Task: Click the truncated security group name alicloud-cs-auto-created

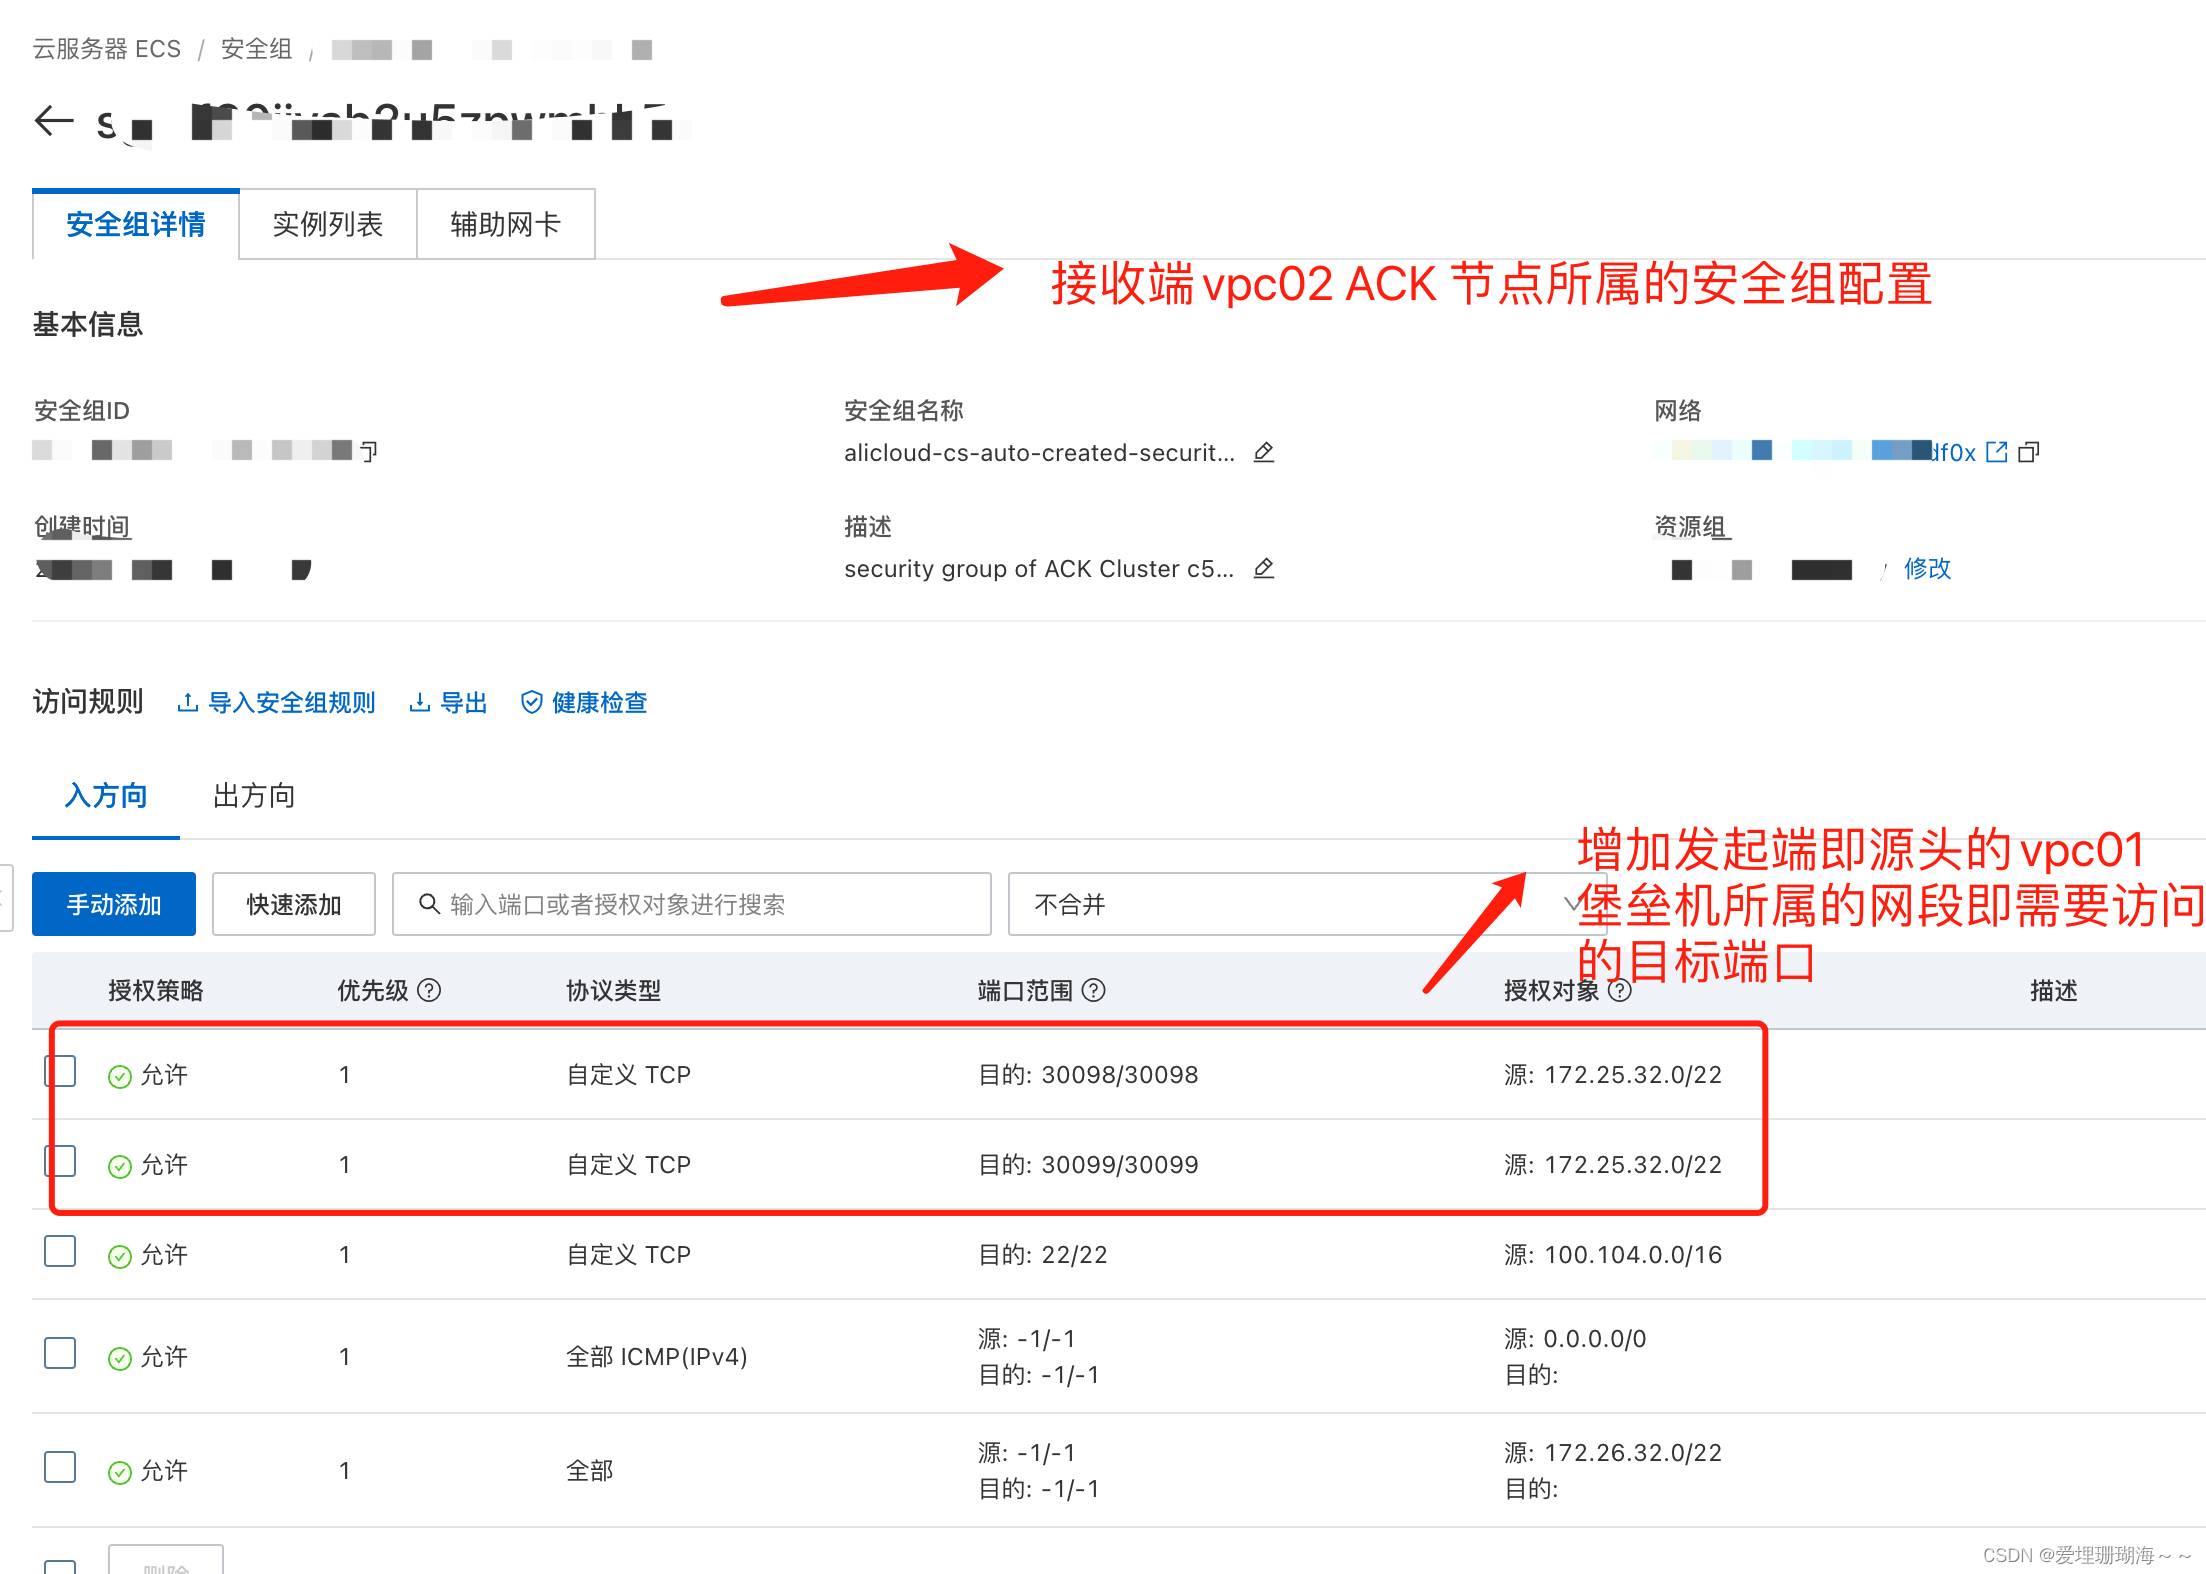Action: 1040,452
